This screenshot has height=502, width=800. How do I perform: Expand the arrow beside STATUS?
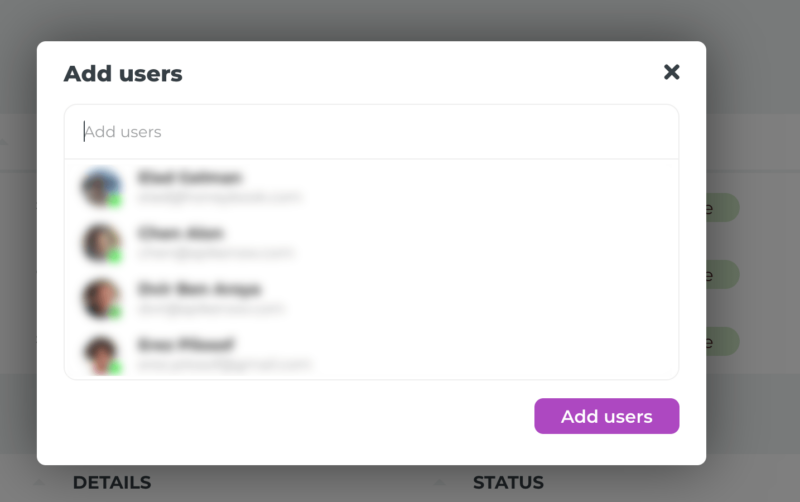point(440,483)
